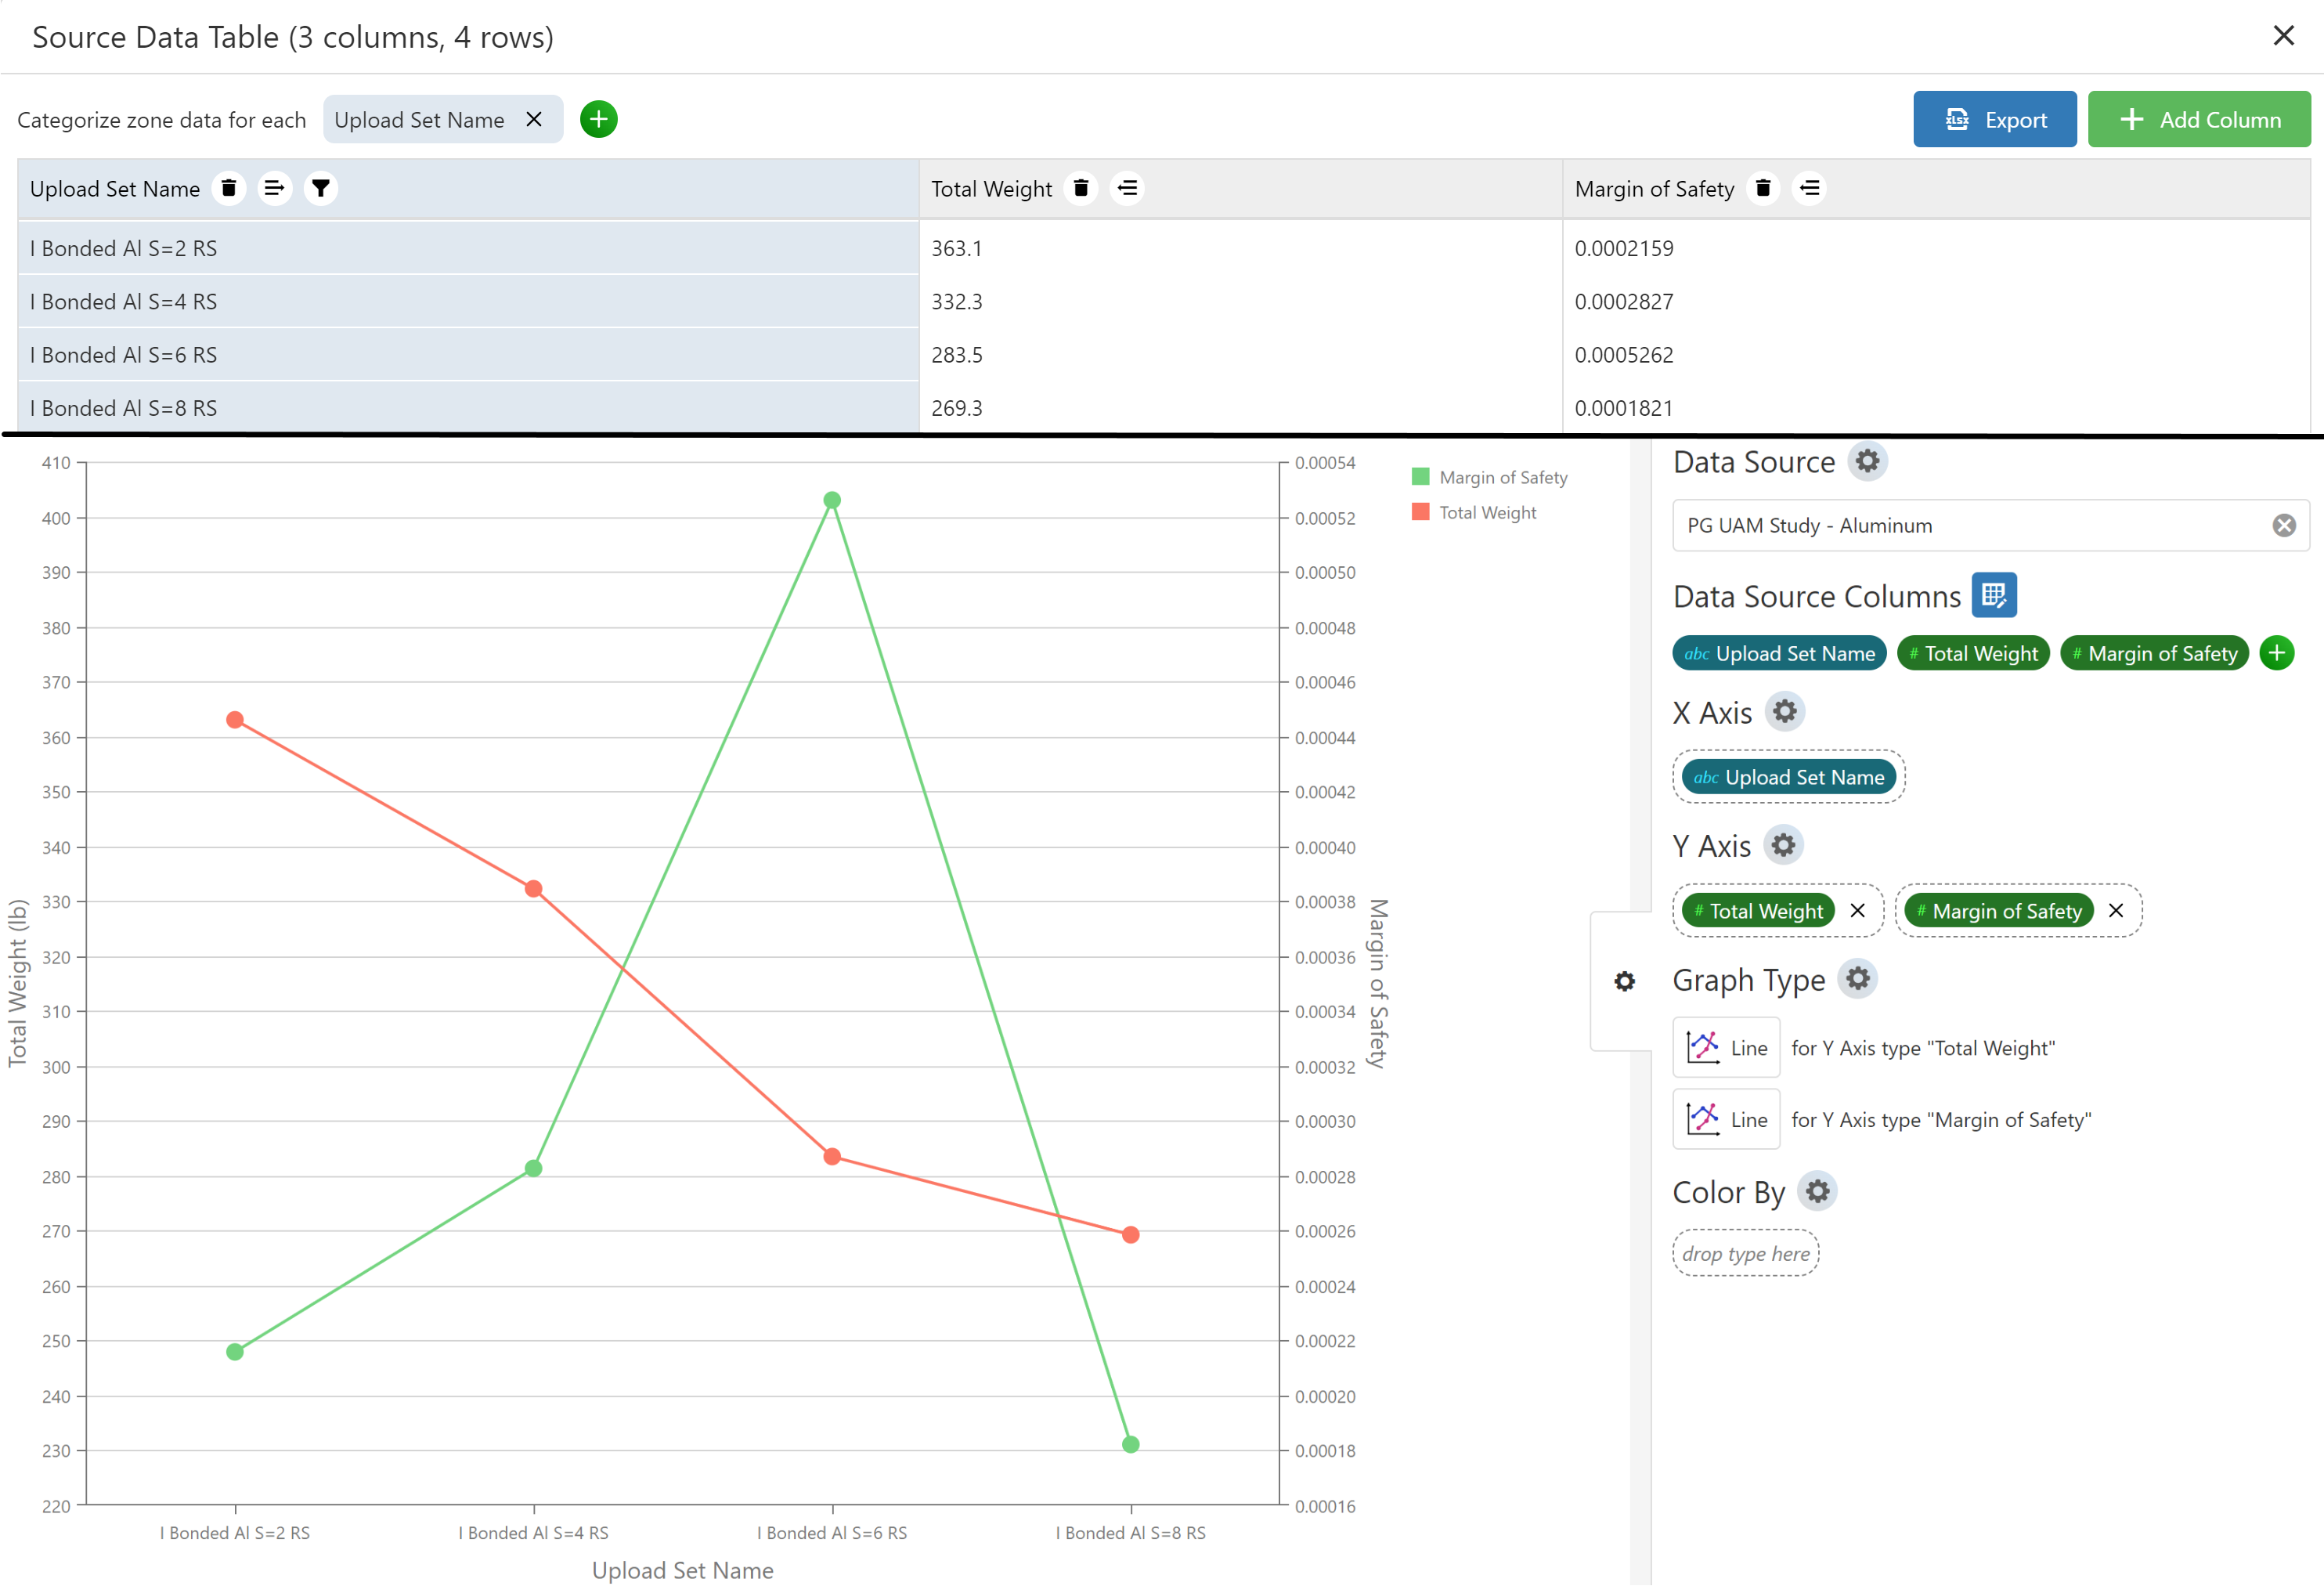Image resolution: width=2324 pixels, height=1586 pixels.
Task: Select row I Bonded Al S=6 RS
Action: 468,354
